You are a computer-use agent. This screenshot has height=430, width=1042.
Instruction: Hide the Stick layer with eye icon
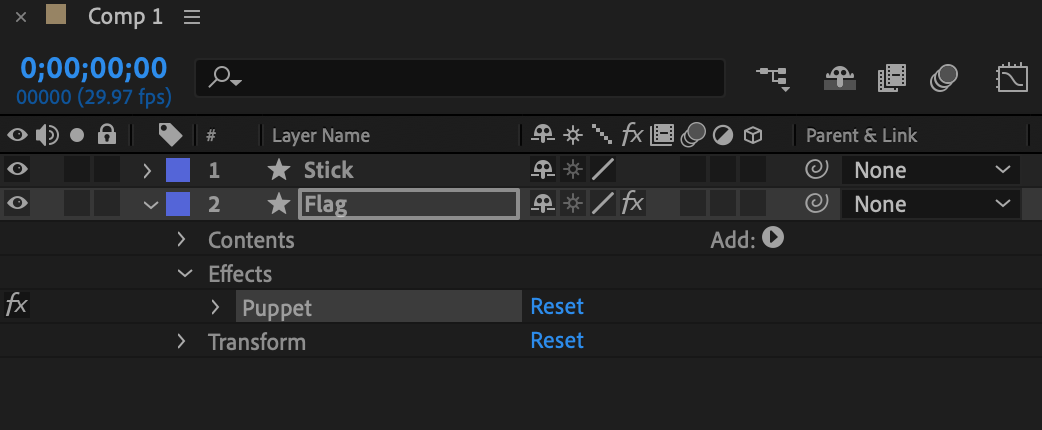[17, 170]
